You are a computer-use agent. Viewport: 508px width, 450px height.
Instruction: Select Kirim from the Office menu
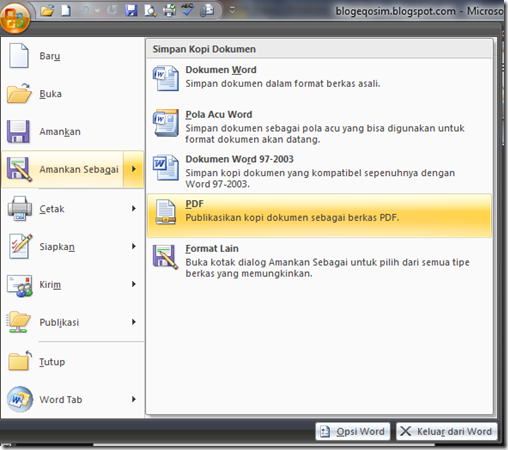click(x=72, y=284)
